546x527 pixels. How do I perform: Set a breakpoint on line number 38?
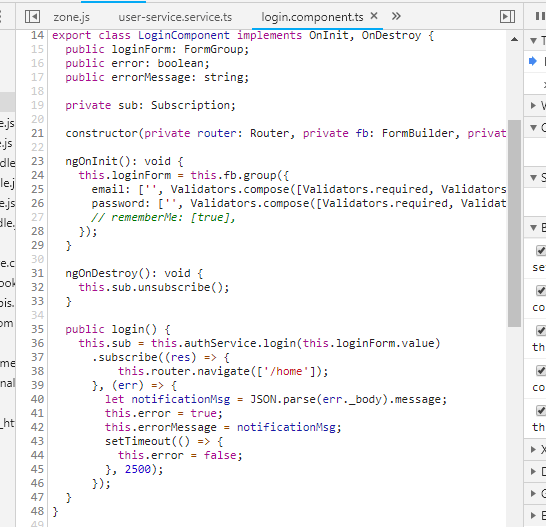click(37, 371)
